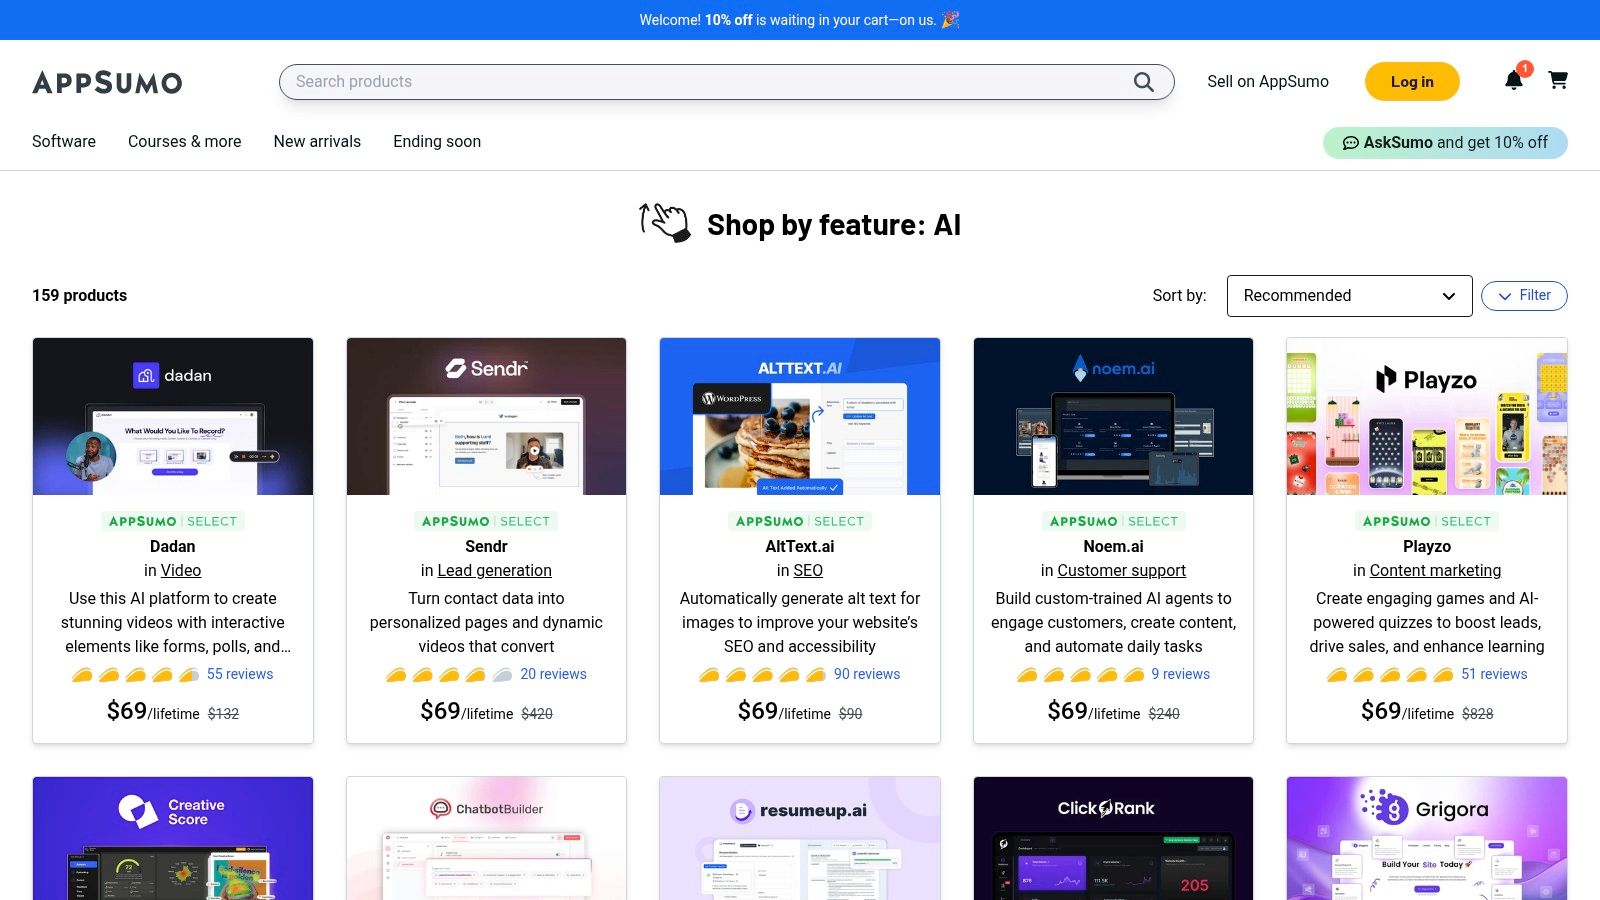Click Sell on AppSumo link

(1267, 82)
